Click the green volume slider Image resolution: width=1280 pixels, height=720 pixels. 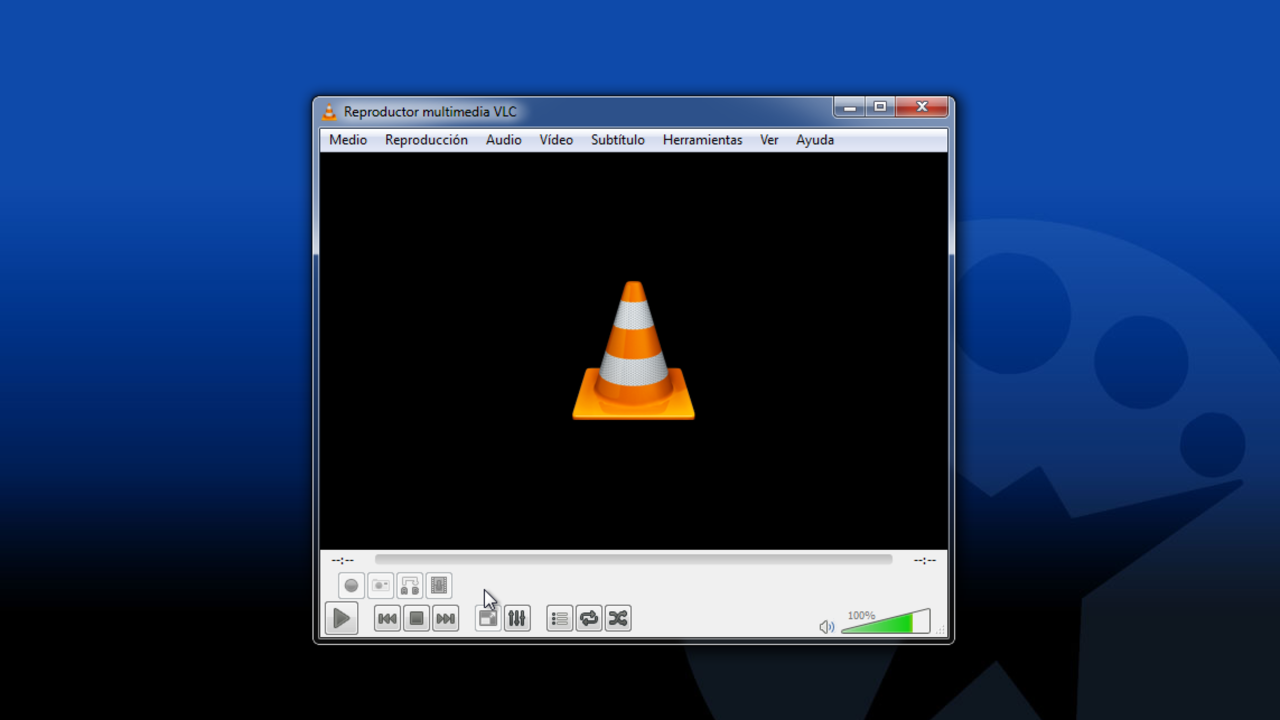pyautogui.click(x=886, y=623)
